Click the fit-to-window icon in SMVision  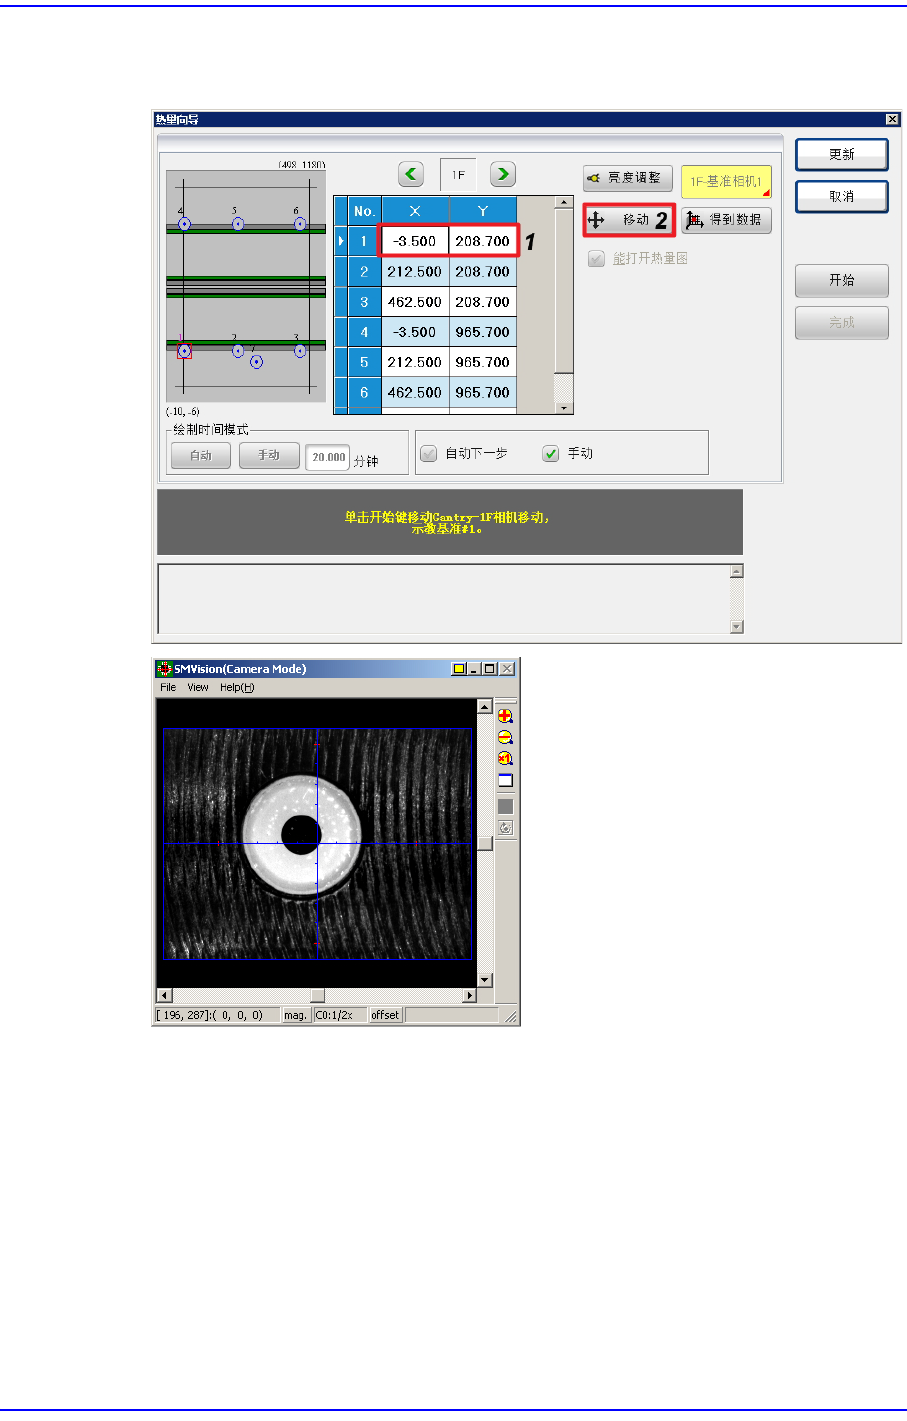coord(505,781)
